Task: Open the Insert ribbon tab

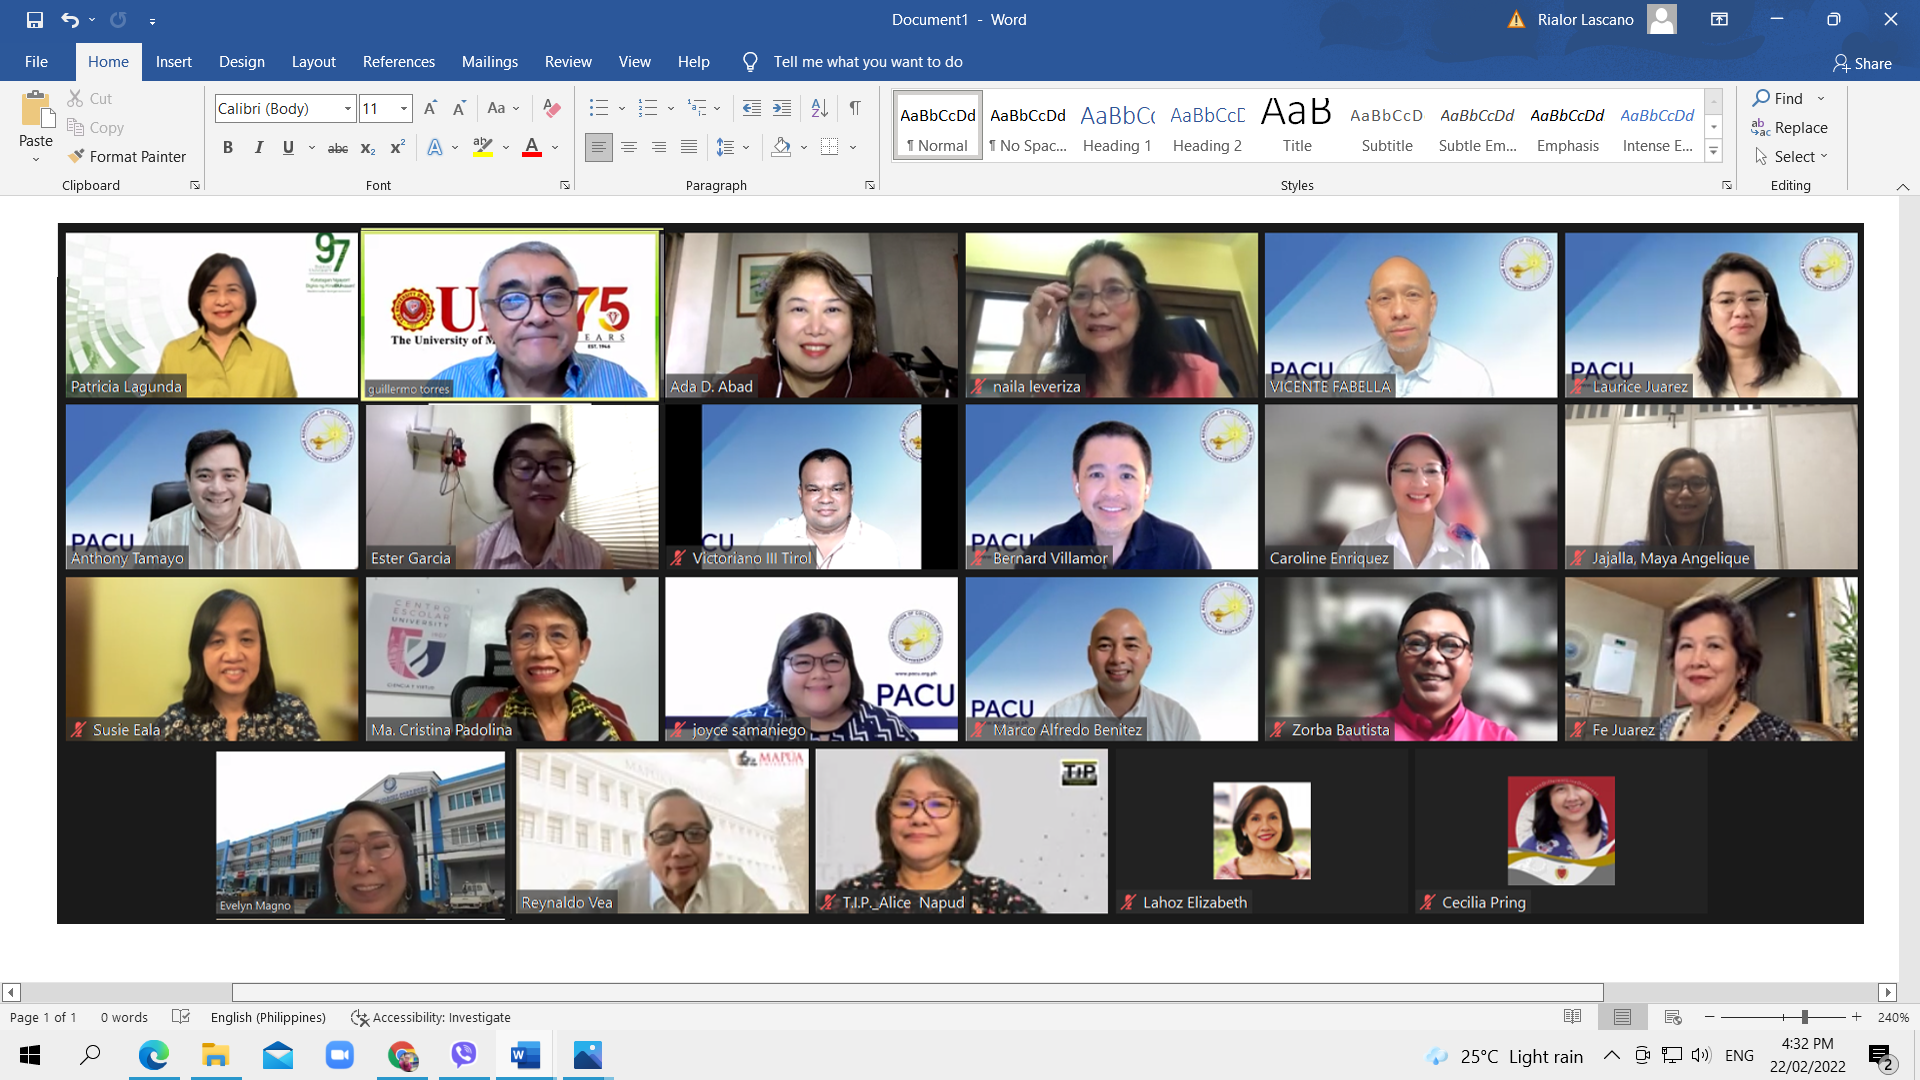Action: pyautogui.click(x=173, y=62)
